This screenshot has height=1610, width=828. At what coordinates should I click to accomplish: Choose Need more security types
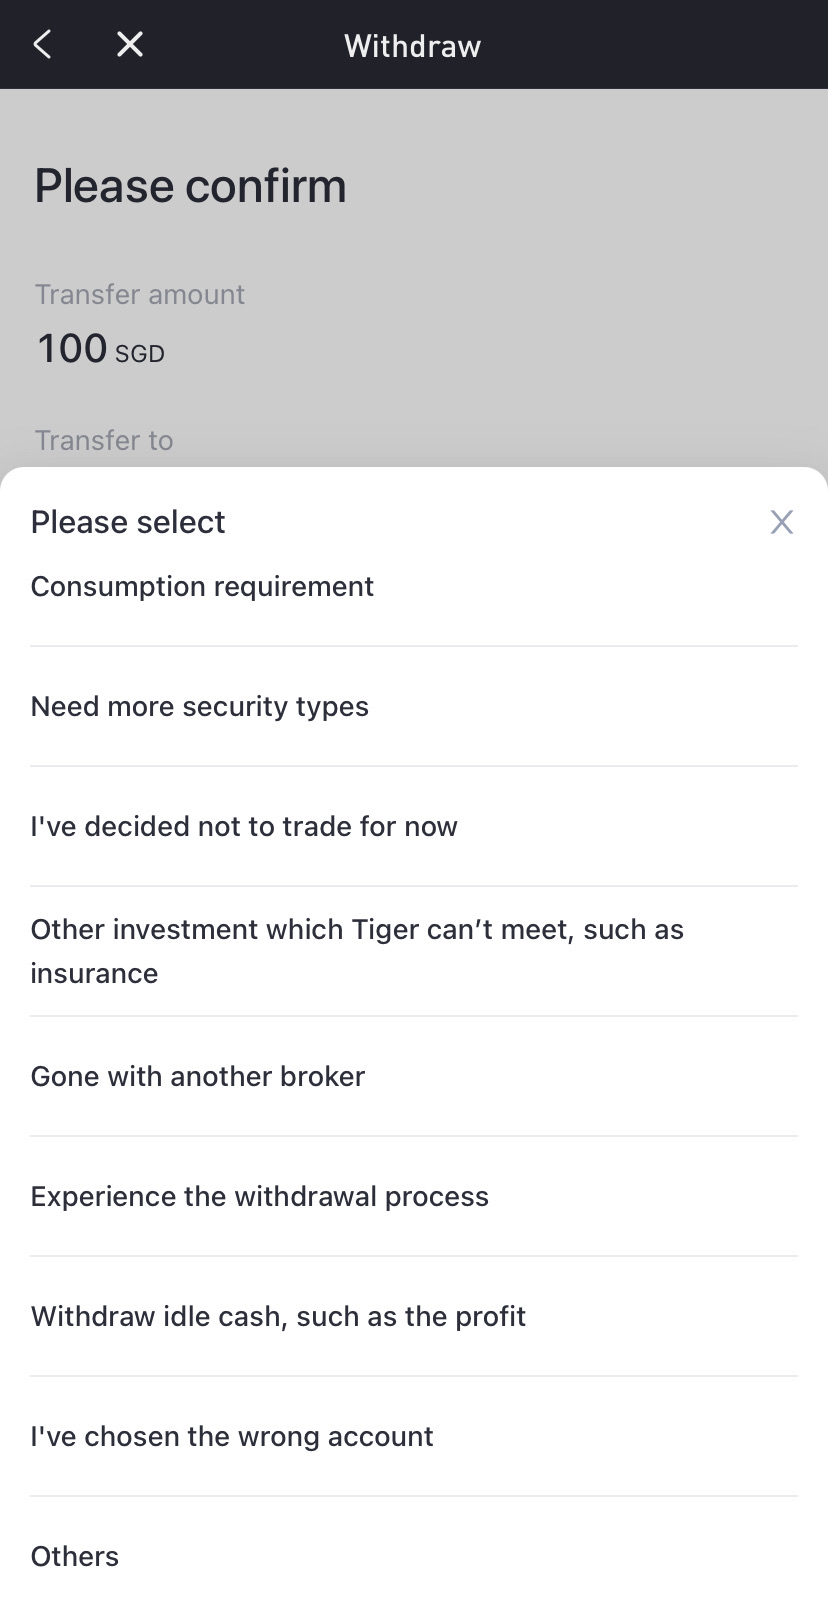click(200, 707)
